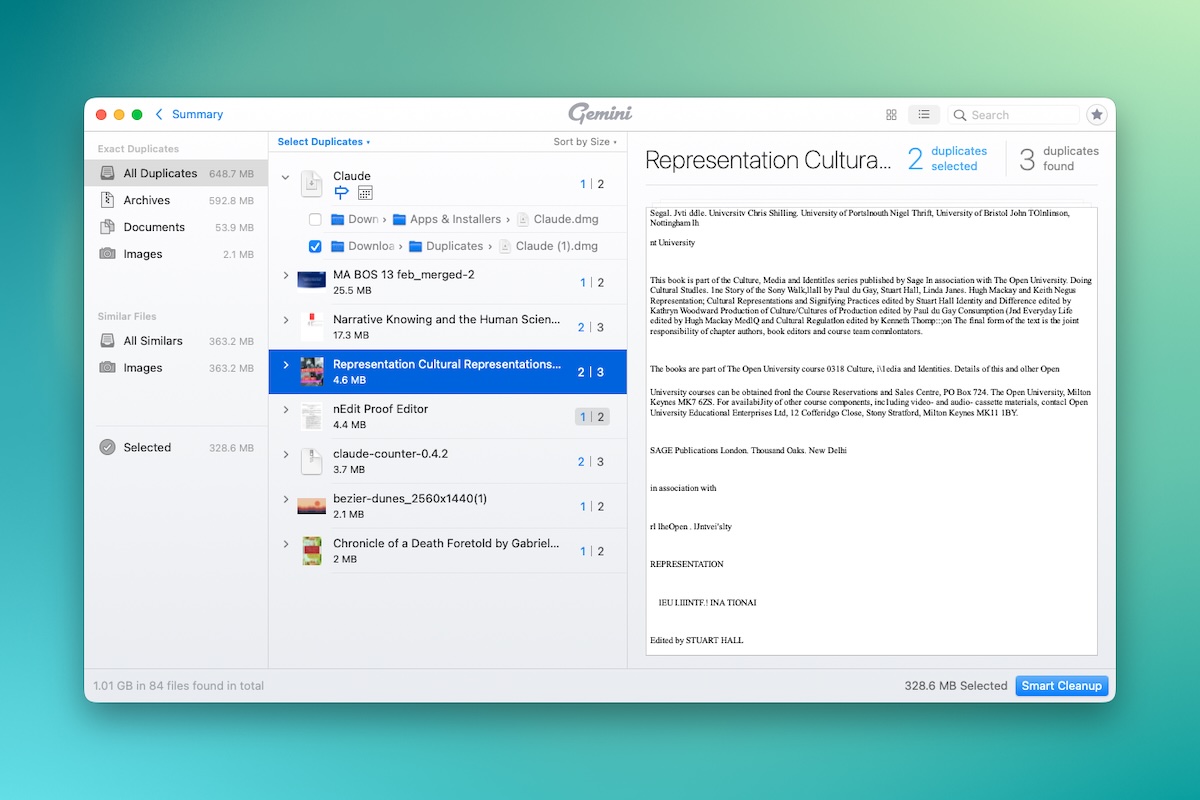Show the Selected files list
Screen dimensions: 1200x800
tap(176, 447)
